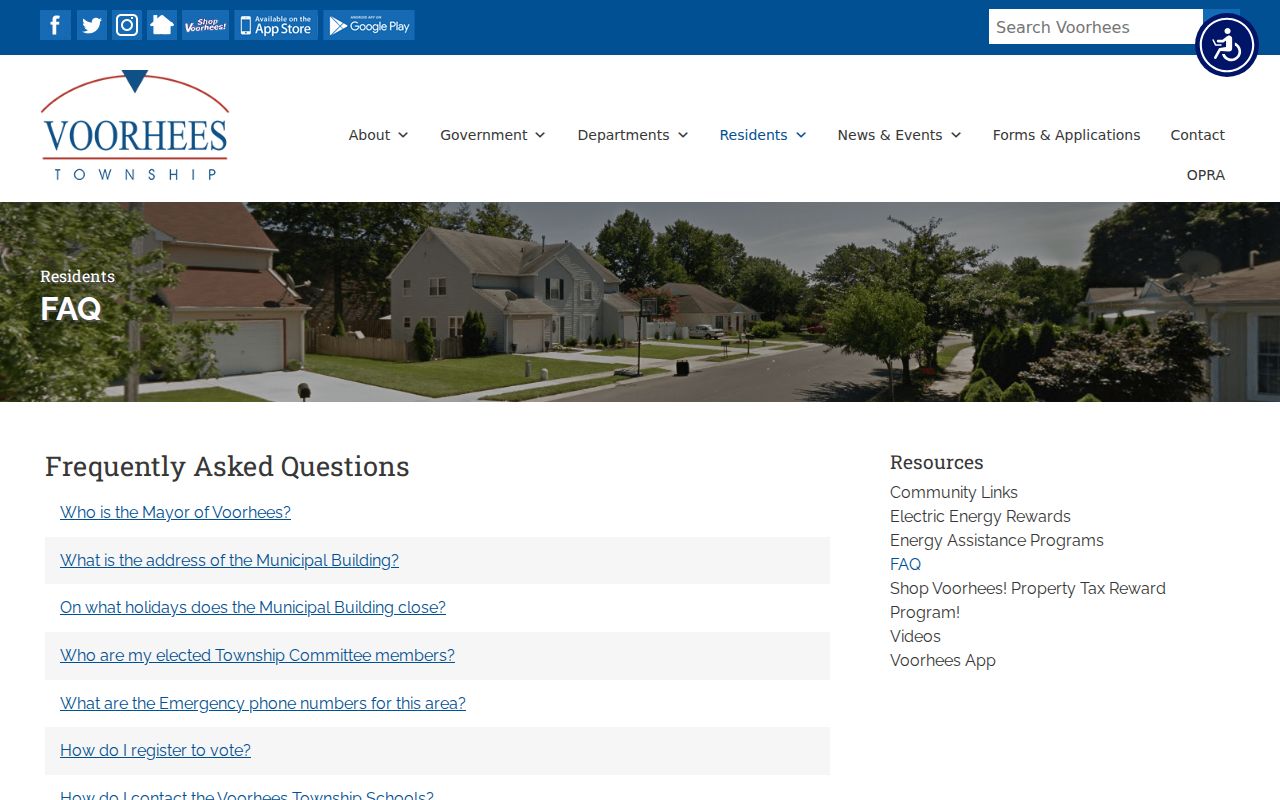Open the App Store download badge
The width and height of the screenshot is (1280, 800).
click(276, 25)
